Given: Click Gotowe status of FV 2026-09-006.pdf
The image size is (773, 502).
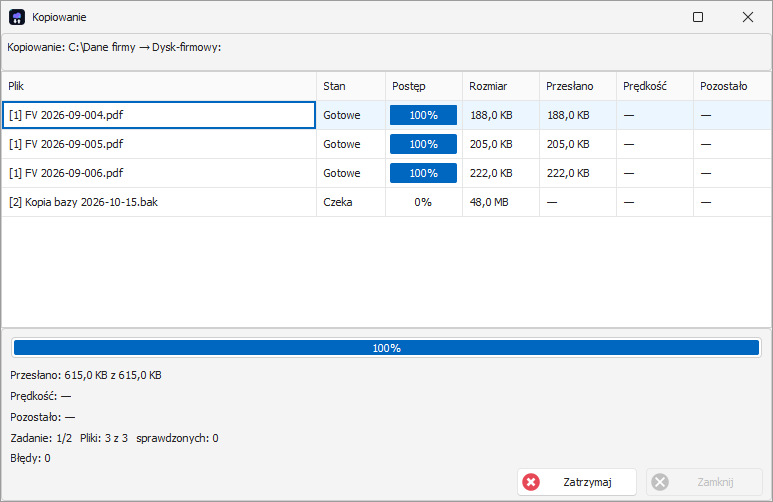Looking at the screenshot, I should 351,173.
